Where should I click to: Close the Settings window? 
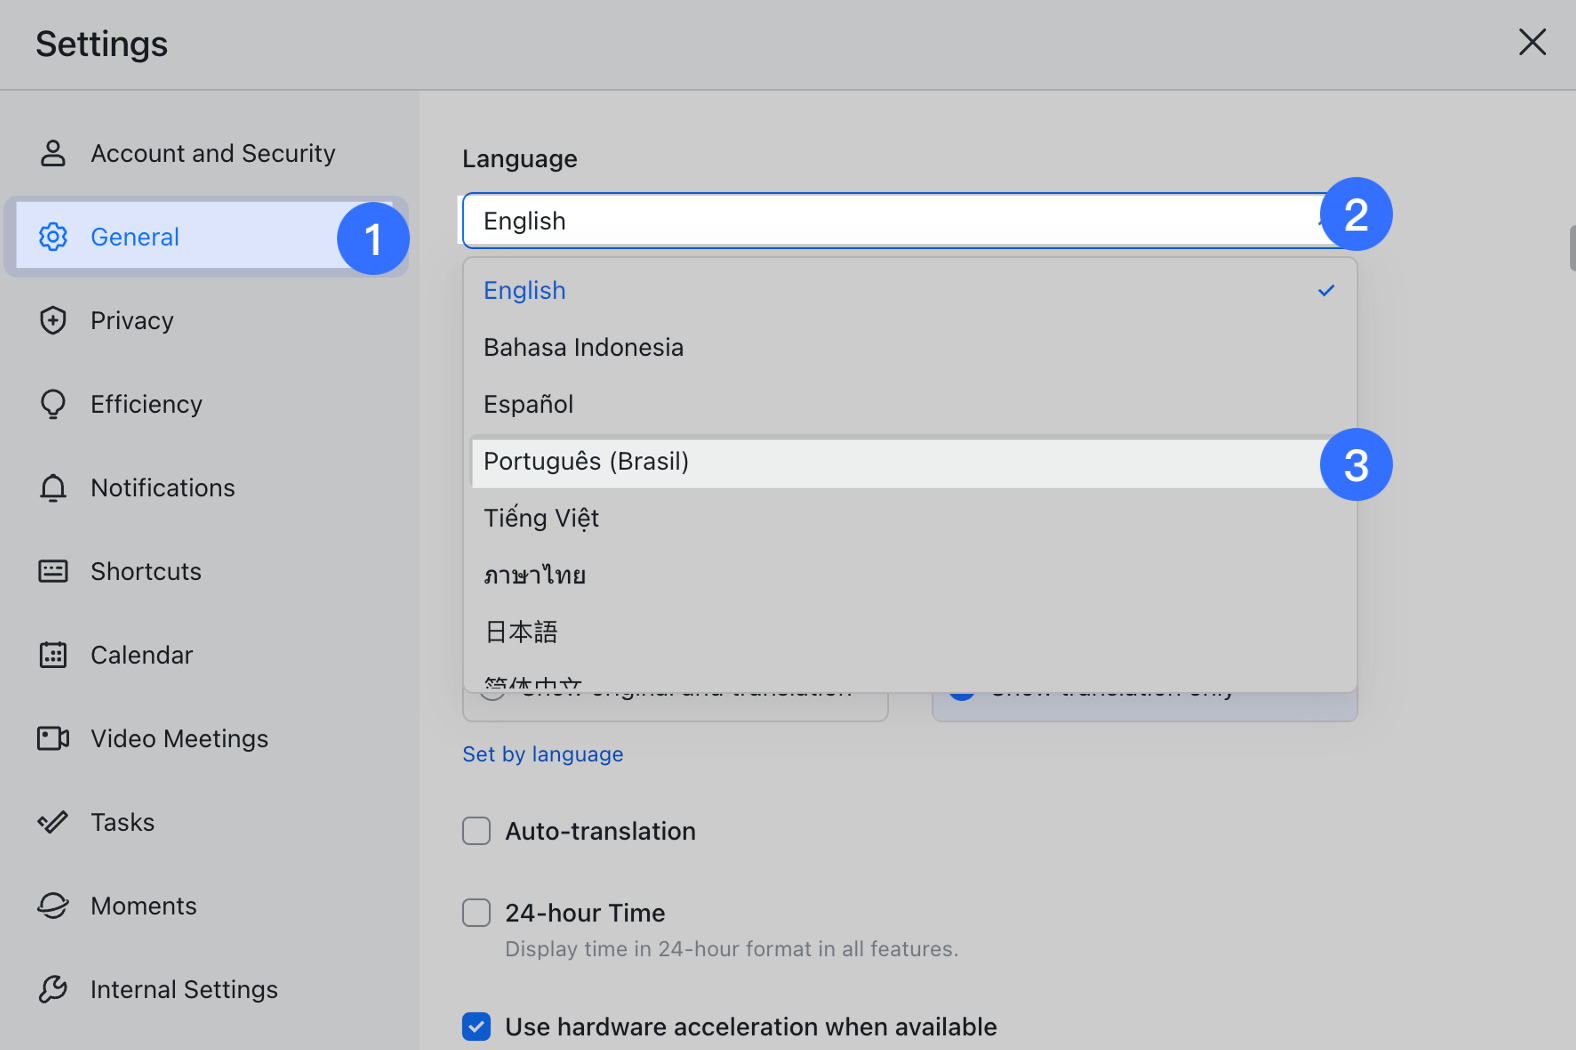pyautogui.click(x=1532, y=42)
